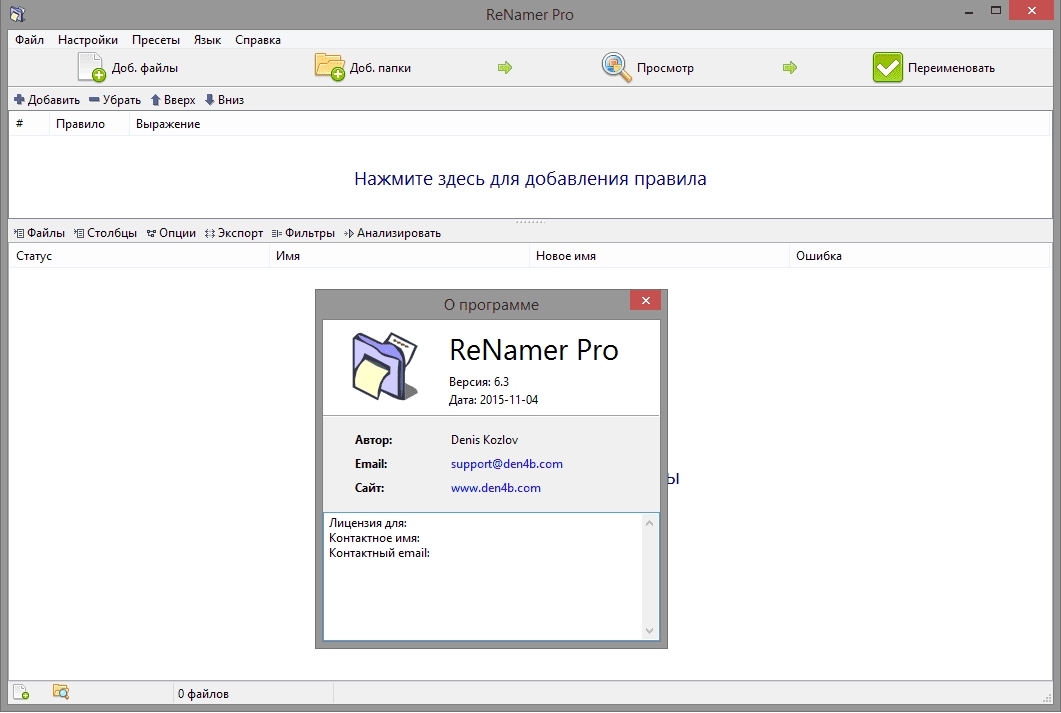
Task: Click the Доб. файлы label
Action: 145,68
